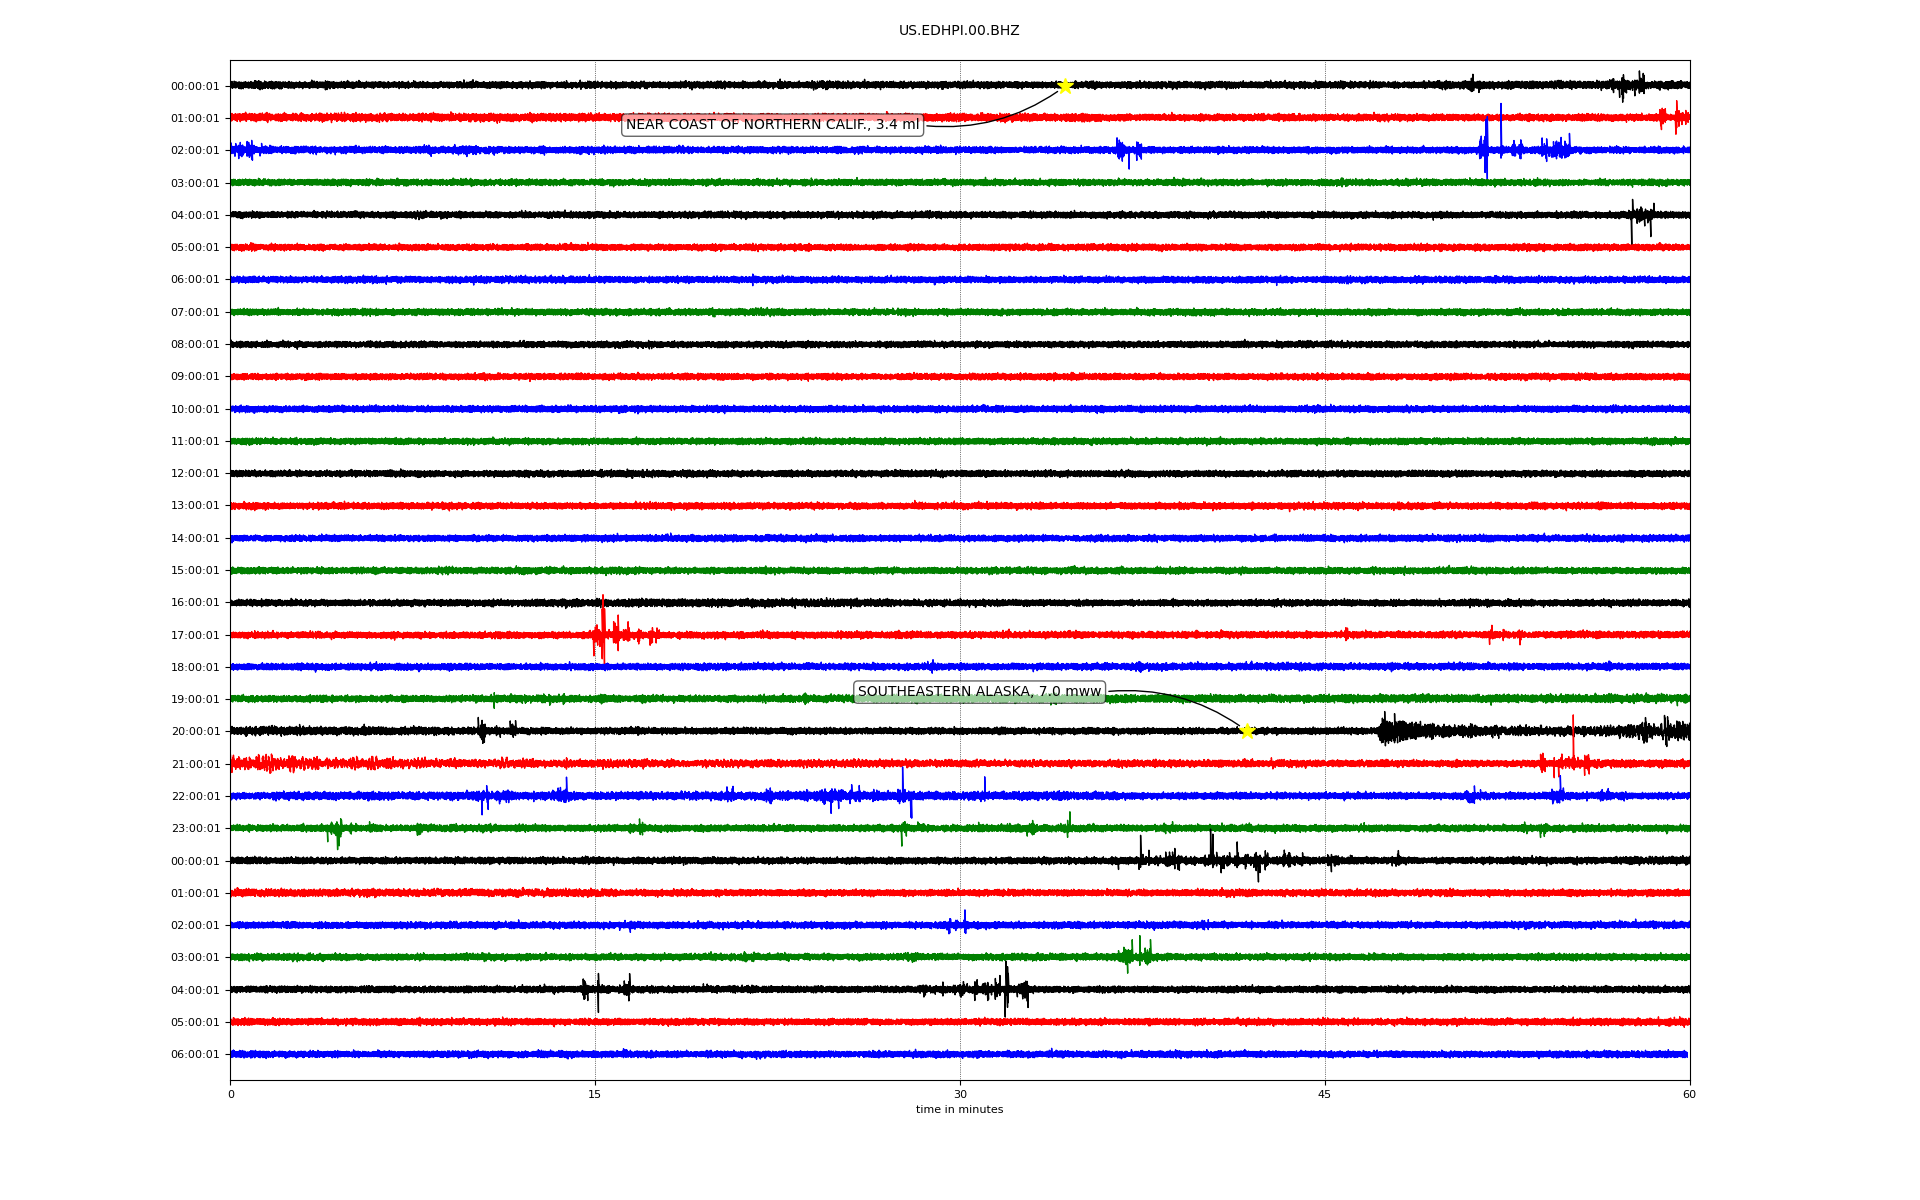
Task: Click the black spike cluster on 04:00:01 bottom trace
Action: 1005,988
